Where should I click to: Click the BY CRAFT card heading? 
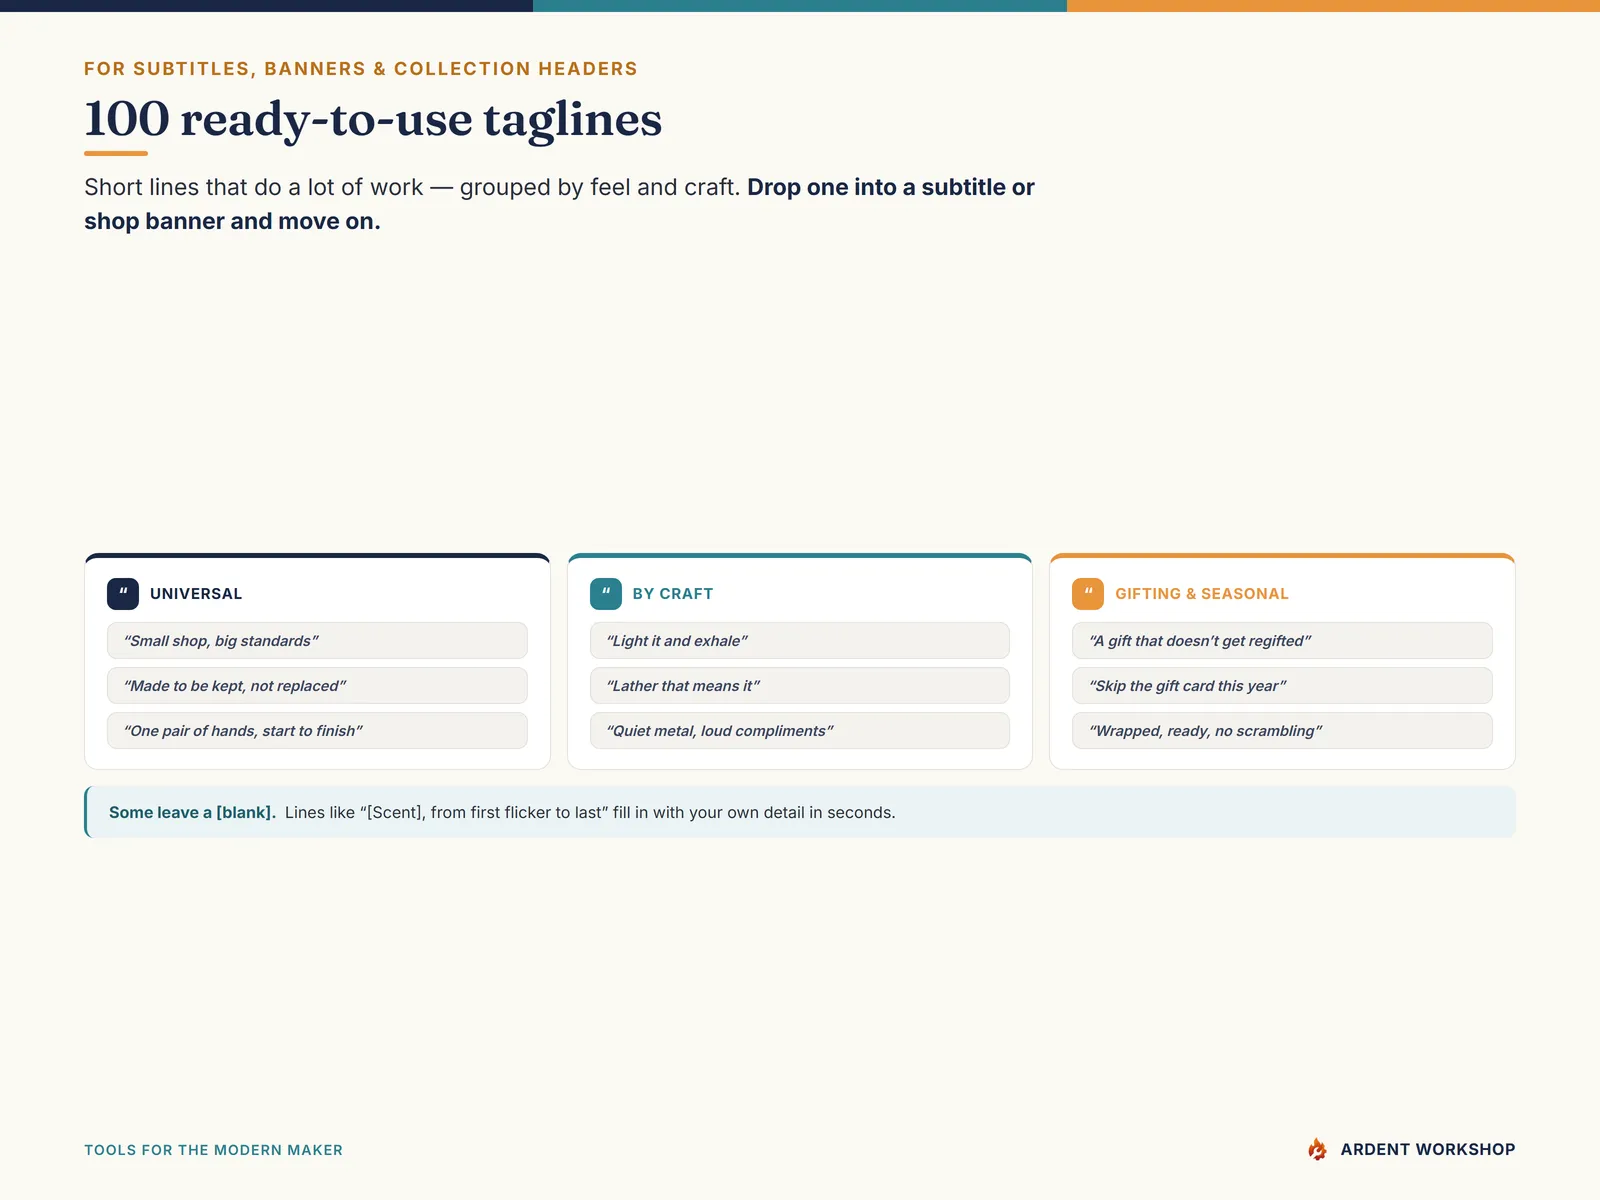click(673, 594)
